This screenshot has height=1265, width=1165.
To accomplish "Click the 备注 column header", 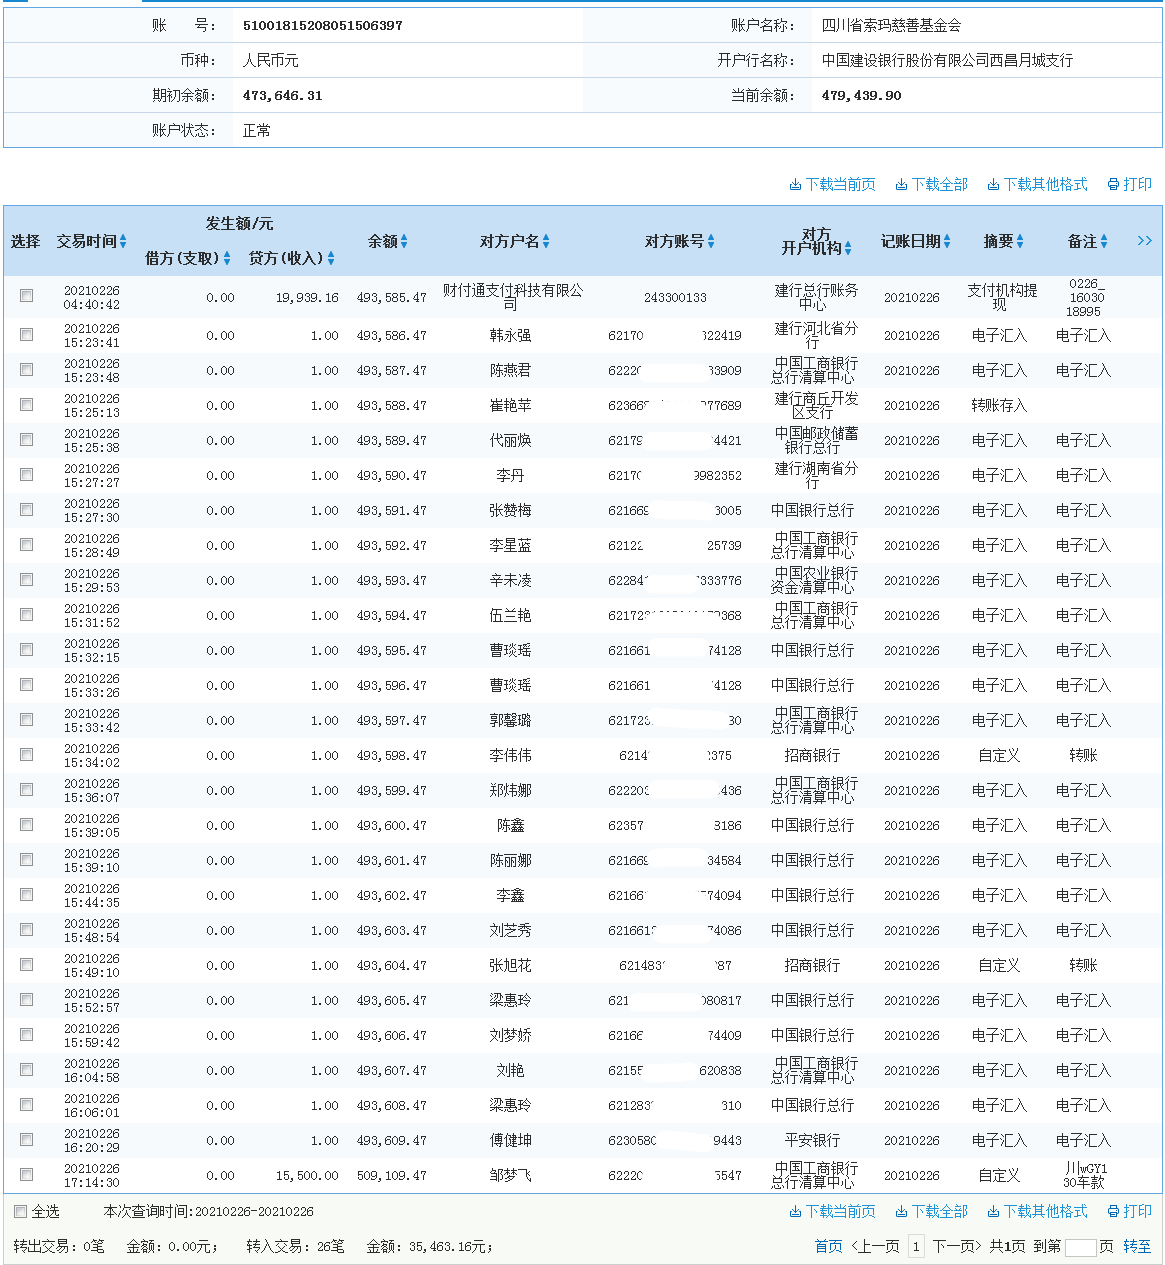I will [x=1082, y=242].
